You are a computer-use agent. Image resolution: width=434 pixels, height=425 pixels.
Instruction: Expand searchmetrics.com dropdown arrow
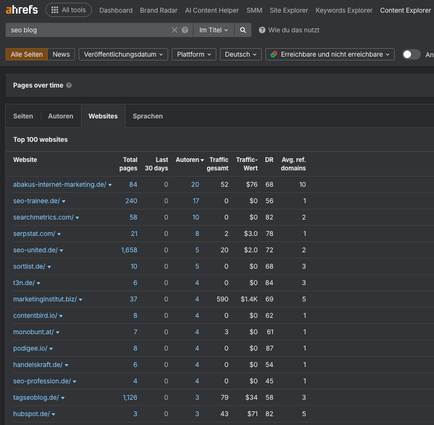click(x=77, y=218)
